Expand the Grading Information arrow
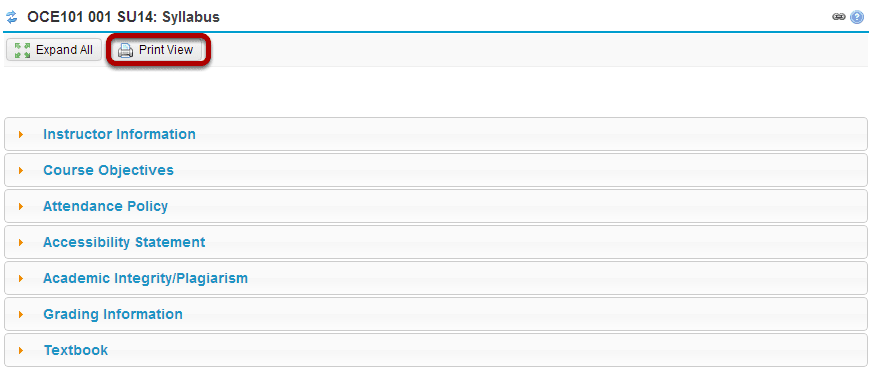This screenshot has height=379, width=879. 21,315
